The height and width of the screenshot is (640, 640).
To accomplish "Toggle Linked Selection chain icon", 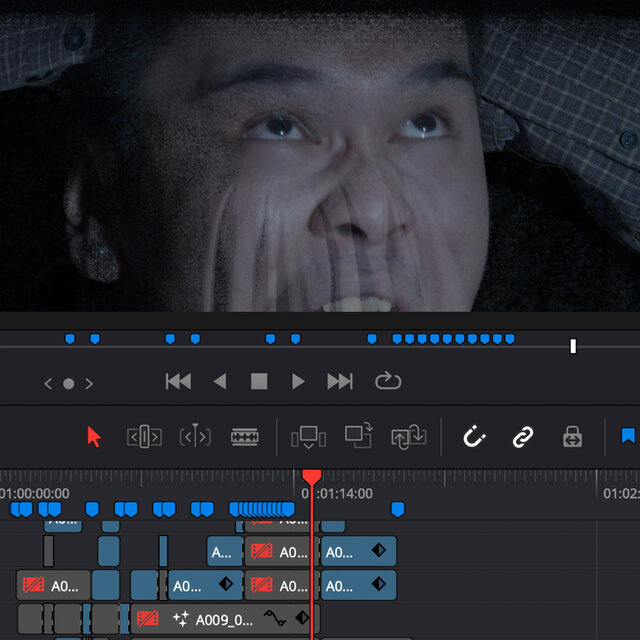I will [523, 437].
